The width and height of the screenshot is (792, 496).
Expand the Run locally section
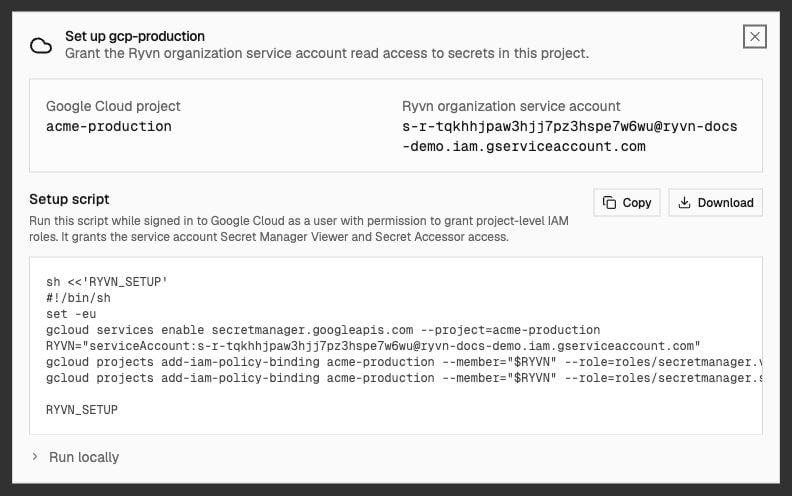pyautogui.click(x=76, y=457)
